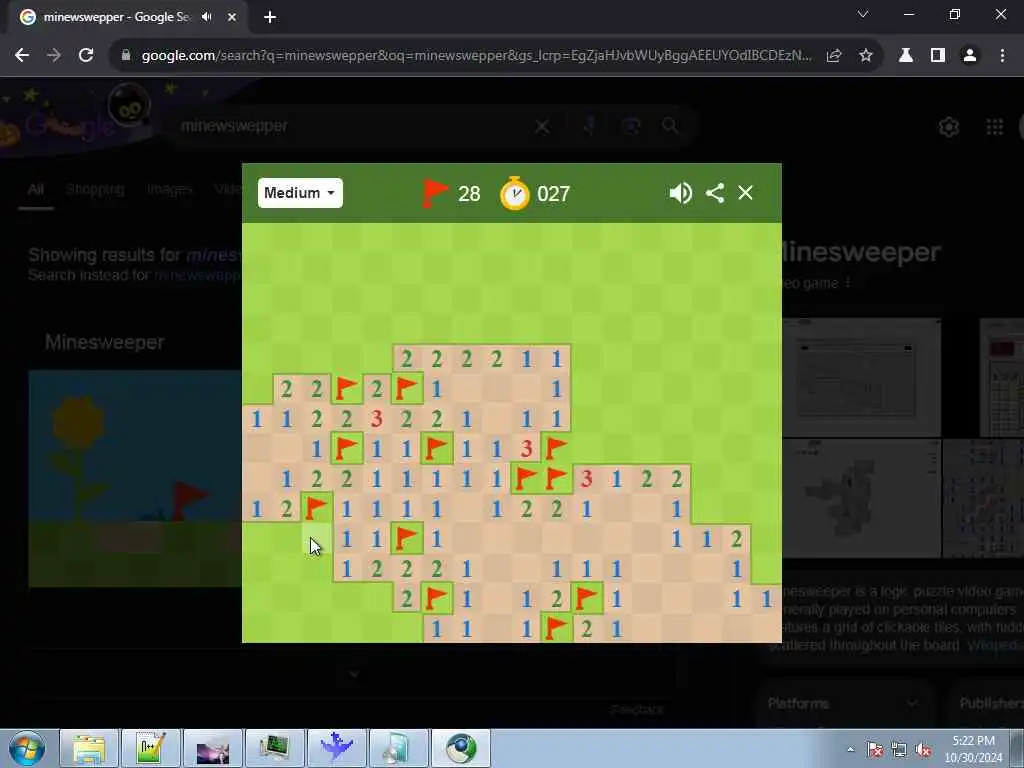Reload the current page

coord(86,56)
